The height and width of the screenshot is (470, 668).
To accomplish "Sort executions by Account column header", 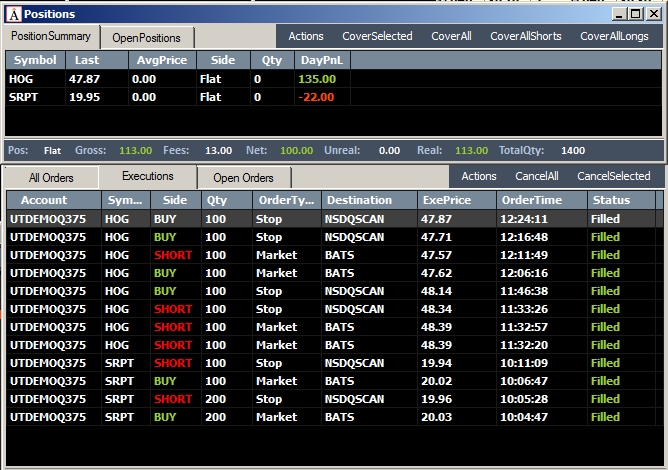I will pos(54,200).
